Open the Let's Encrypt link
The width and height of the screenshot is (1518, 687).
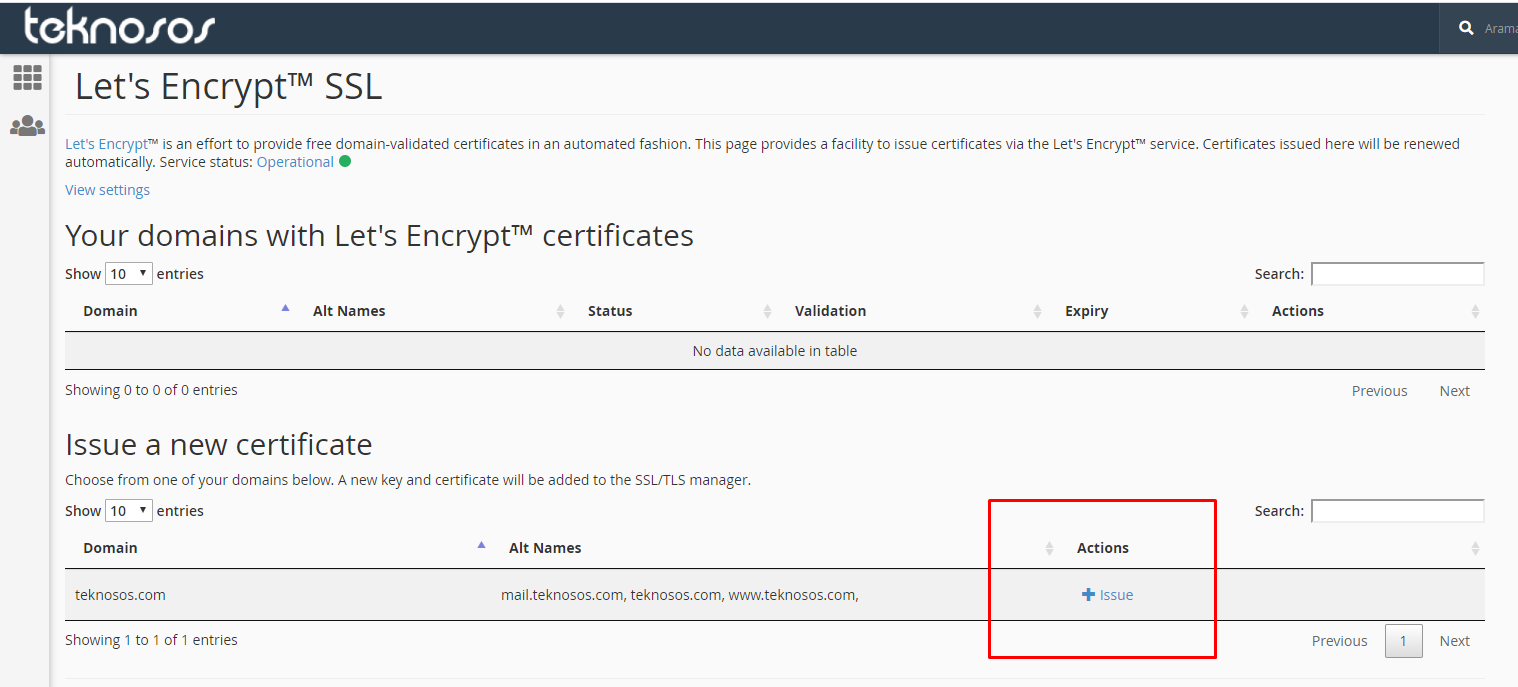pos(106,143)
